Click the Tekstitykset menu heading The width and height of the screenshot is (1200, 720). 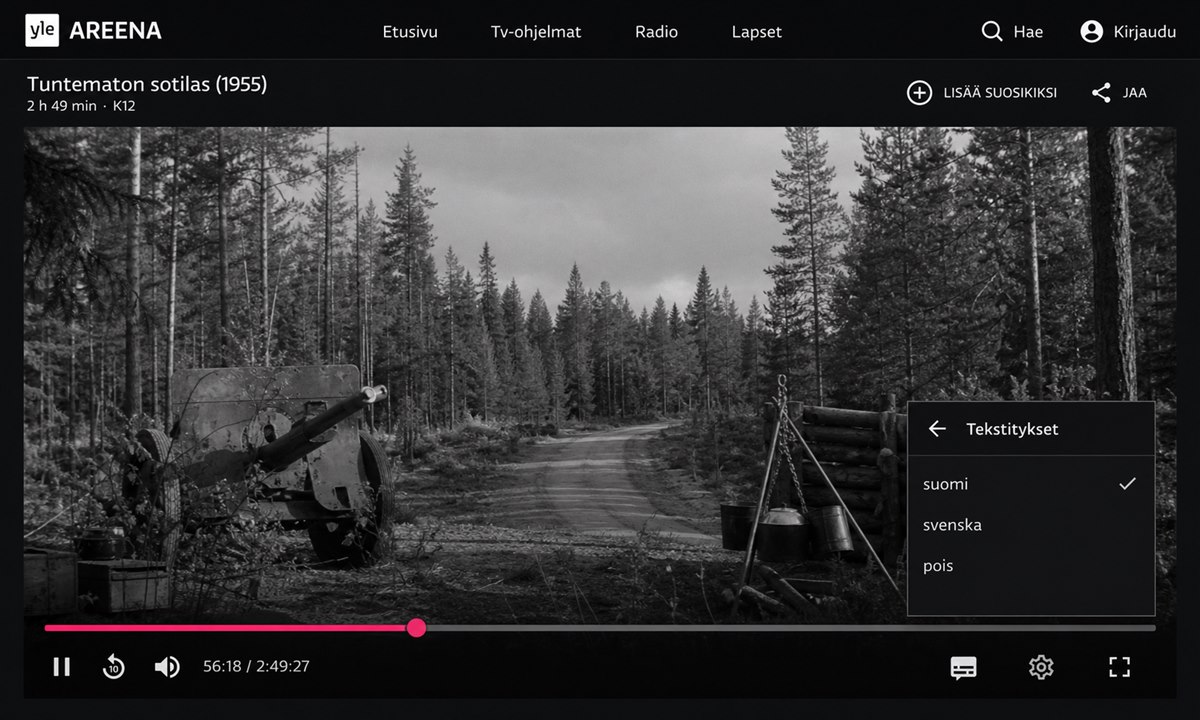[1012, 429]
